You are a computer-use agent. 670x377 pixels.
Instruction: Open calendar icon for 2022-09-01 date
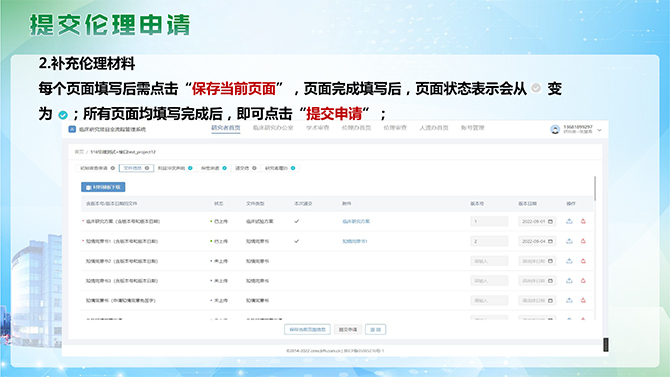[x=550, y=221]
